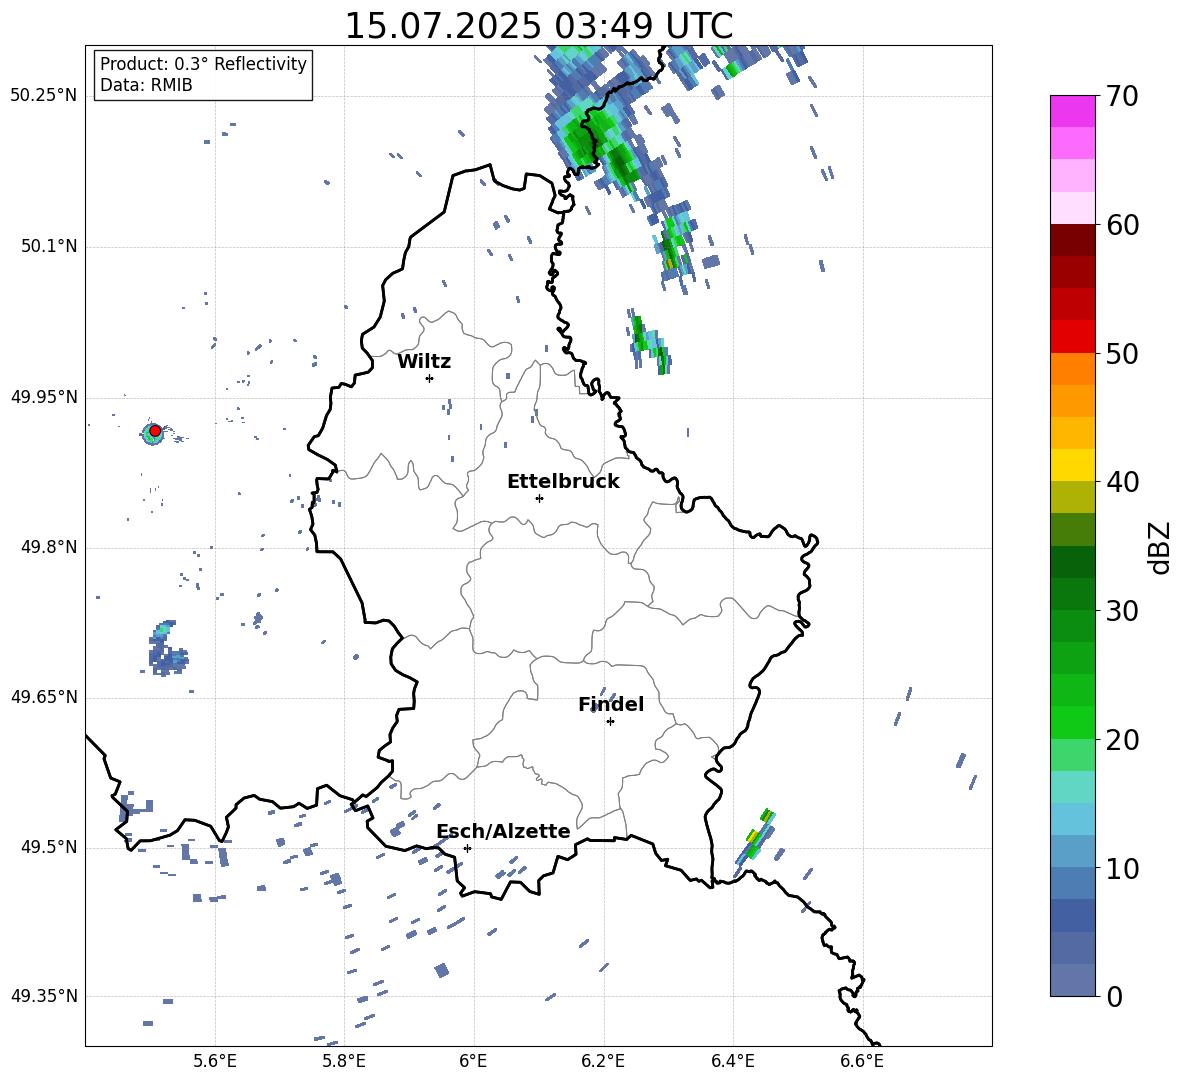Click the Esch/Alzette city label
1184x1081 pixels.
504,831
